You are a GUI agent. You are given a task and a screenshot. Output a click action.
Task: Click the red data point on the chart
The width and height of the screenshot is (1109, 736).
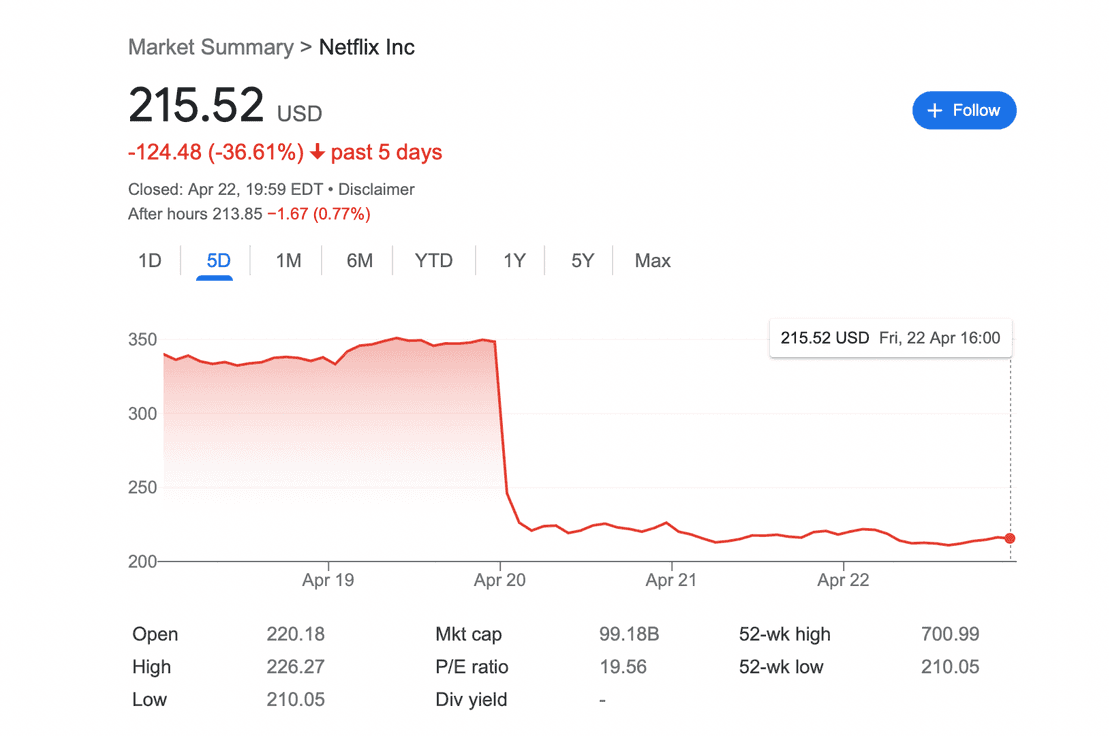tap(1010, 538)
